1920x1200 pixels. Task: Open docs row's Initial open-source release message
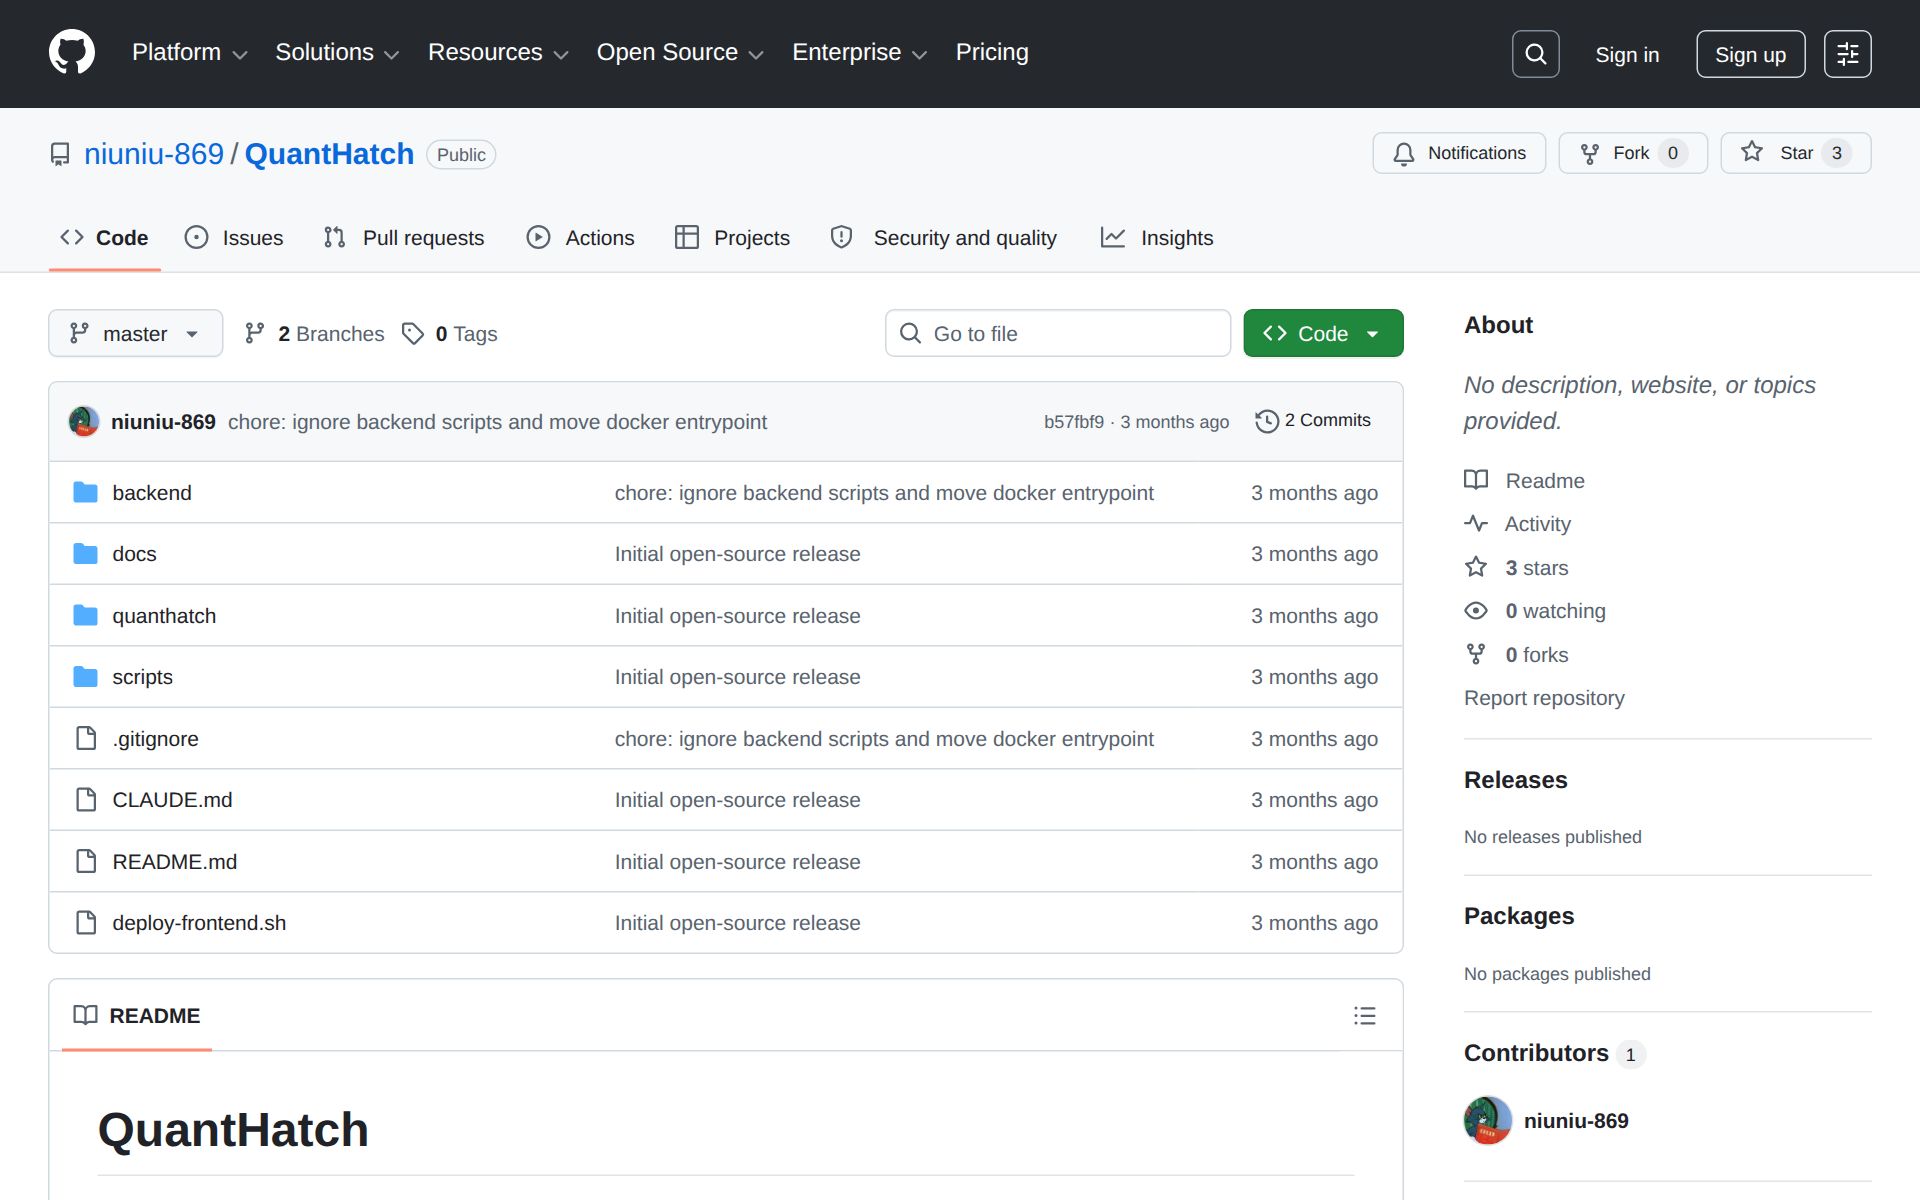pyautogui.click(x=737, y=554)
